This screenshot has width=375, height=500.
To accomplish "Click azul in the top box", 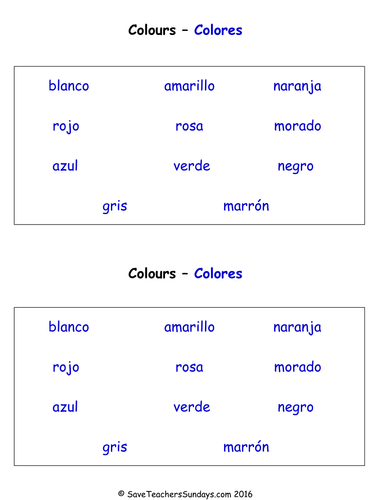I will (x=65, y=166).
